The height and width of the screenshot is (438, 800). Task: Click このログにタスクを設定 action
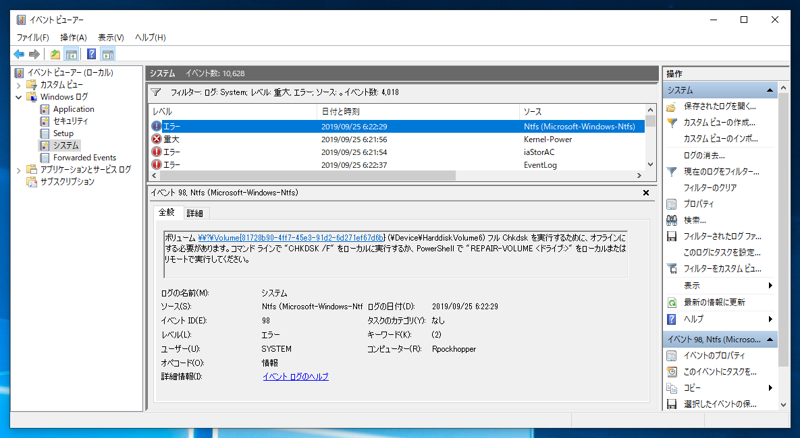coord(722,252)
